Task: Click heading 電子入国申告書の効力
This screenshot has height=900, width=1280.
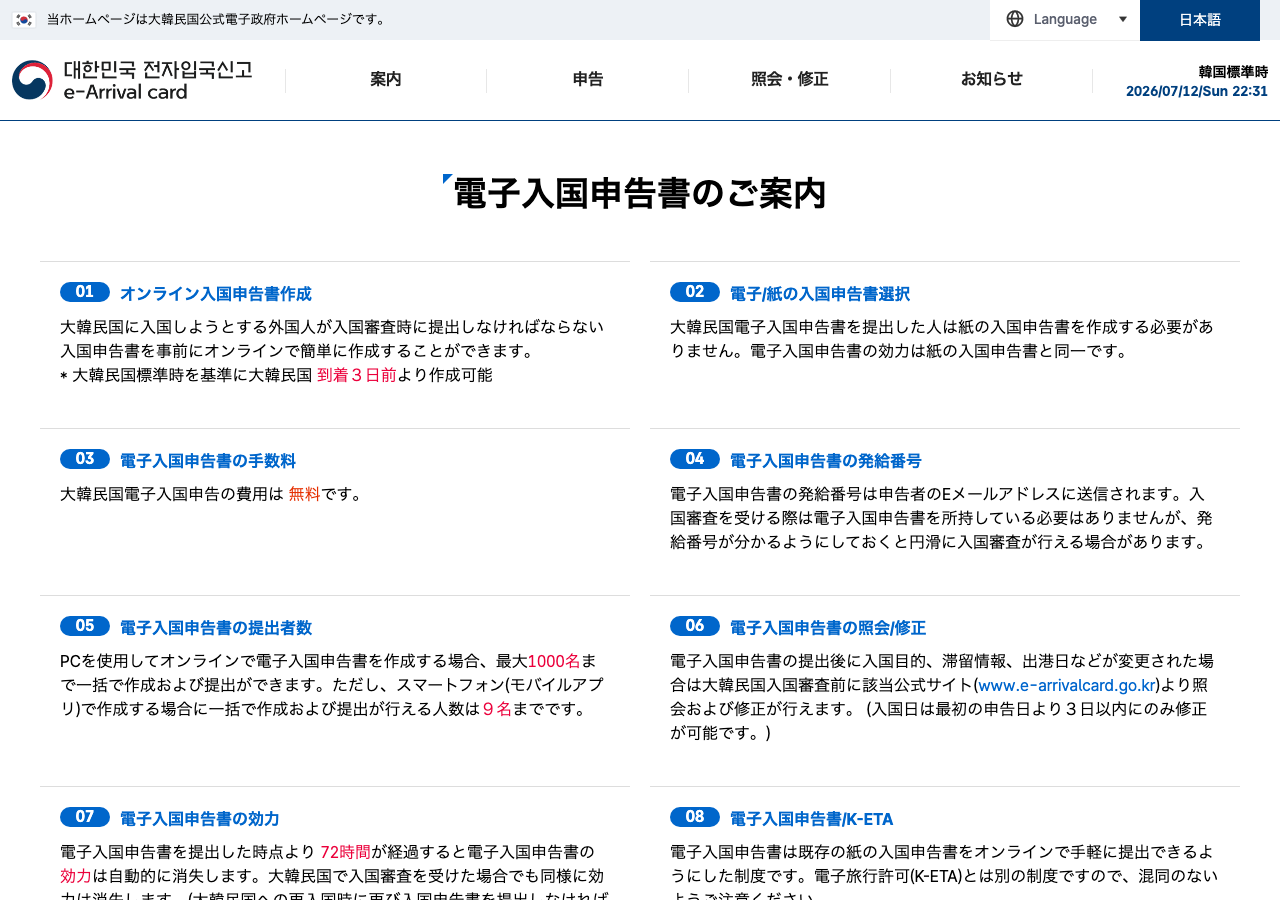Action: click(200, 819)
